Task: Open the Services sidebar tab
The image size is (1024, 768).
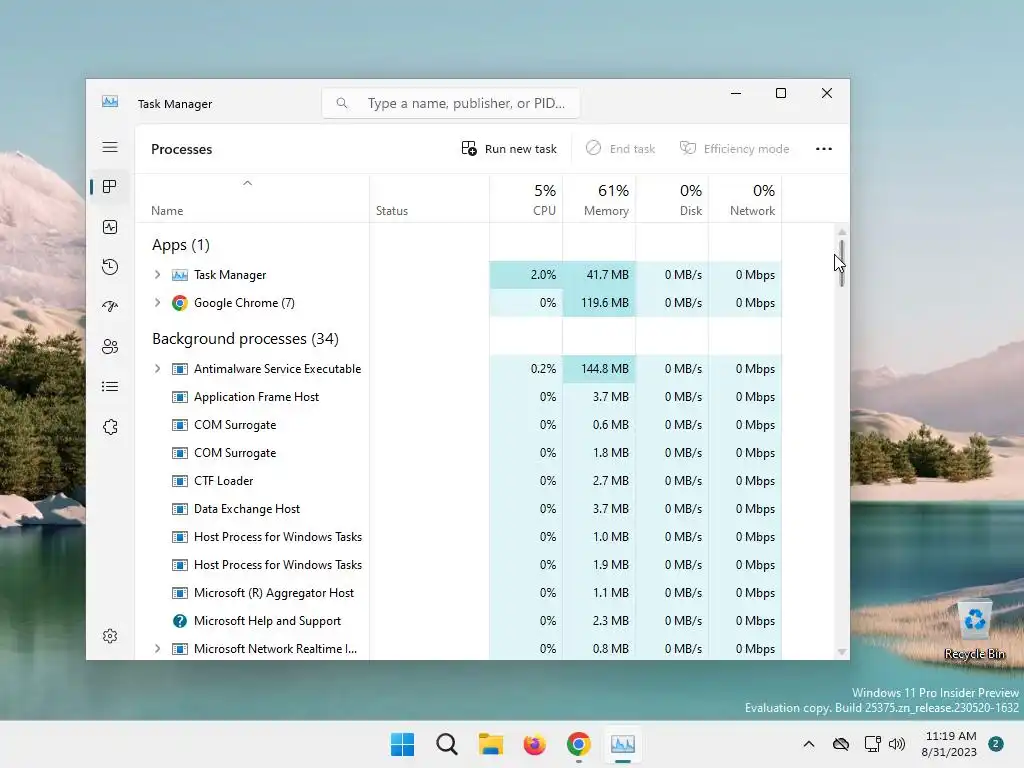Action: tap(110, 426)
